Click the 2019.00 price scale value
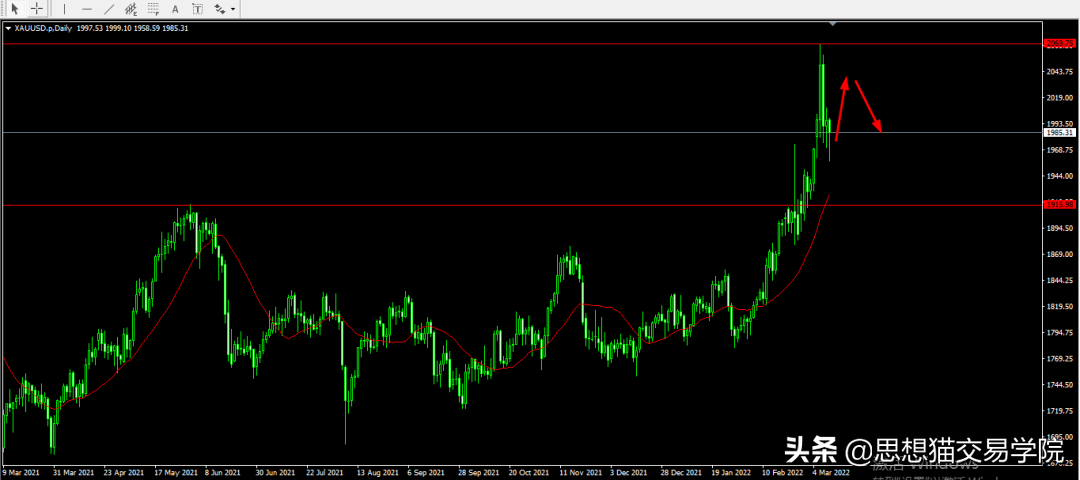 pyautogui.click(x=1060, y=98)
